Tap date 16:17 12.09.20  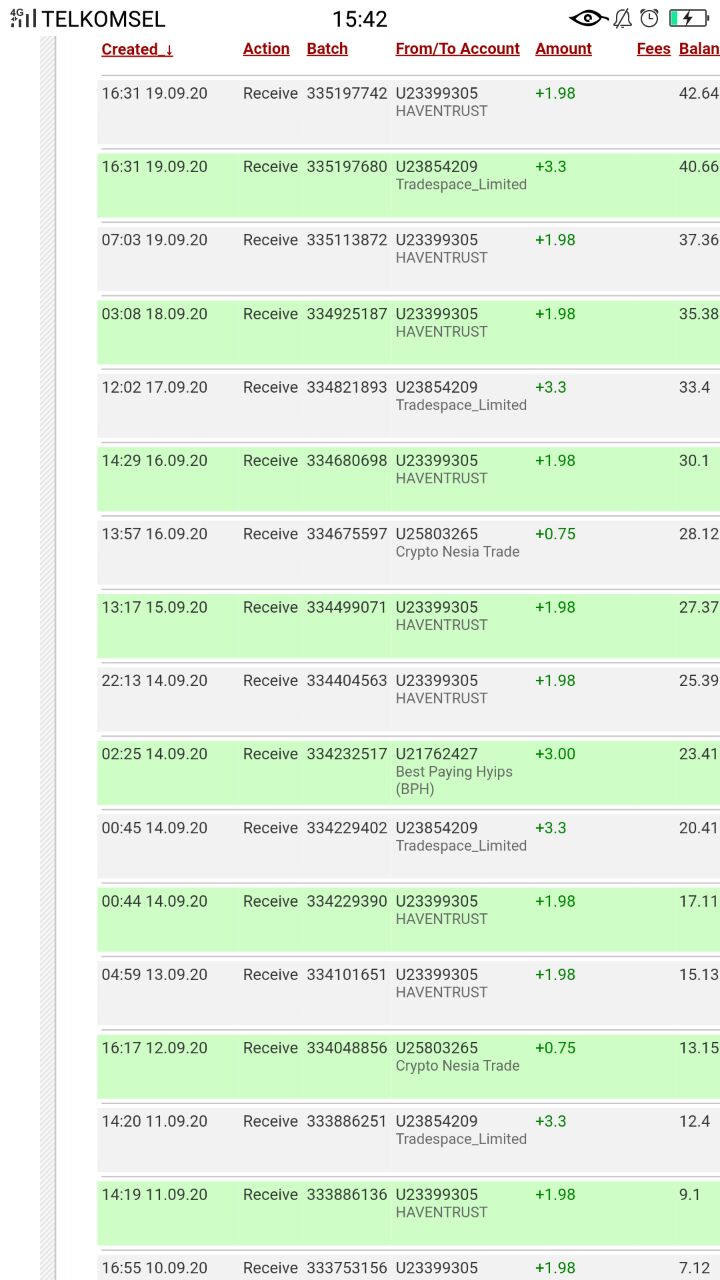[155, 1048]
